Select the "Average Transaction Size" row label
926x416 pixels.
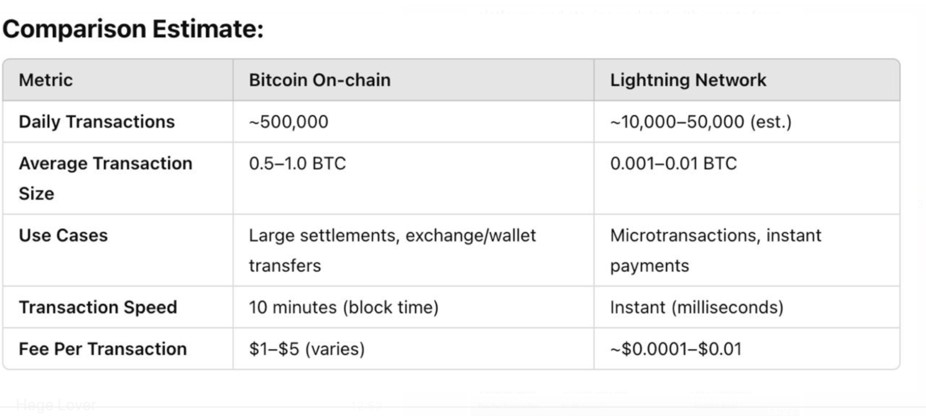pos(105,177)
